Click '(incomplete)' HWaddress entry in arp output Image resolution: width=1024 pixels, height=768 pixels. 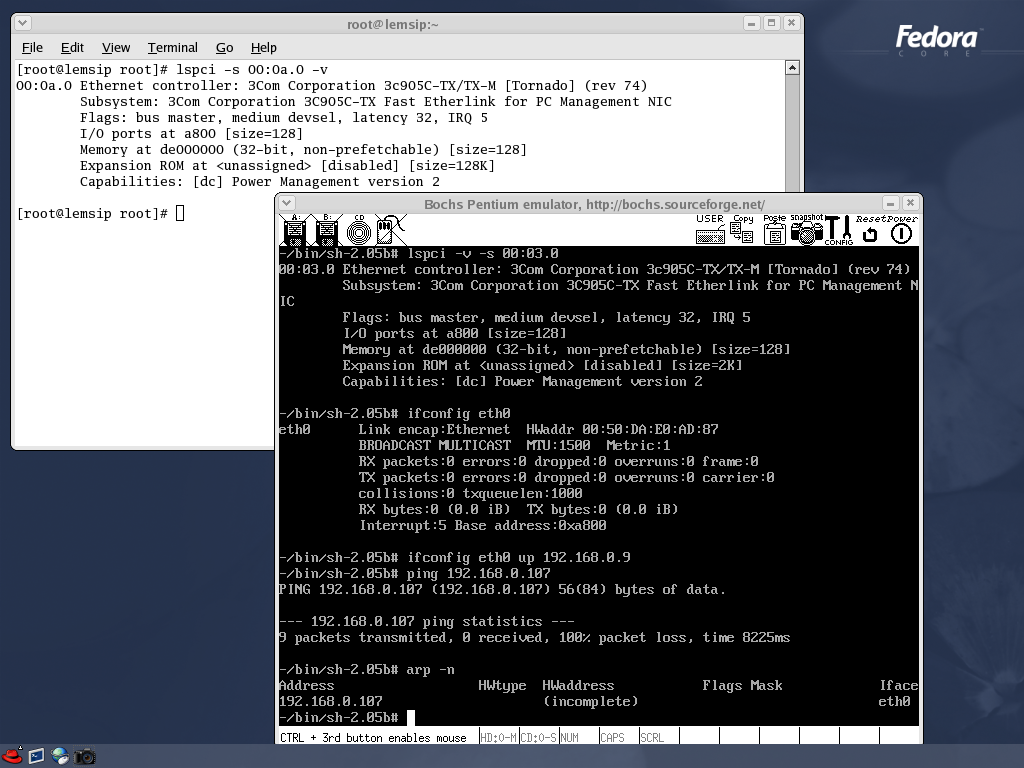pyautogui.click(x=590, y=701)
